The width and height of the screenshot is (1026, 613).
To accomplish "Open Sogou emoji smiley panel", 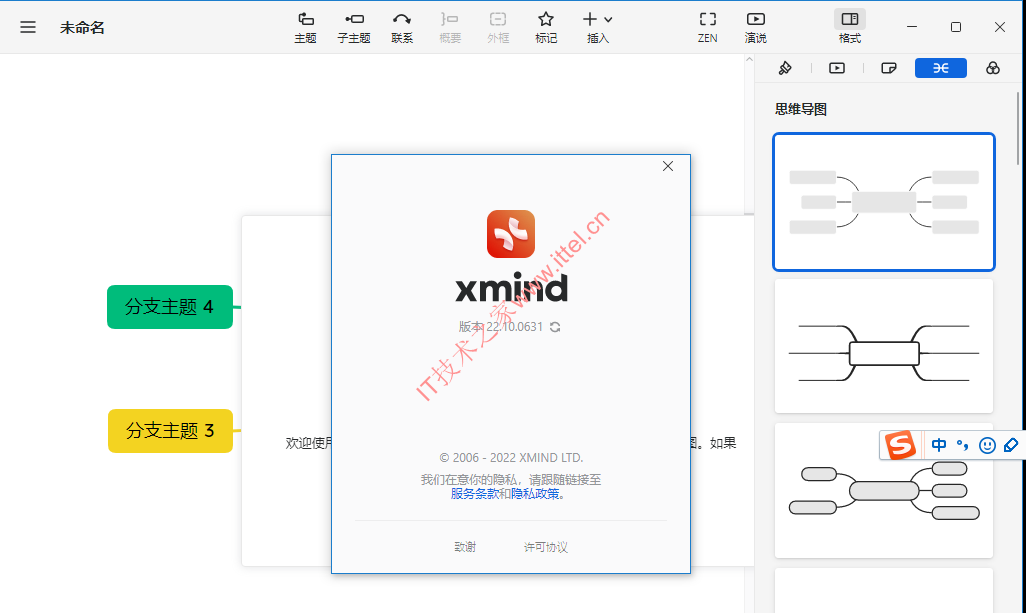I will (987, 446).
